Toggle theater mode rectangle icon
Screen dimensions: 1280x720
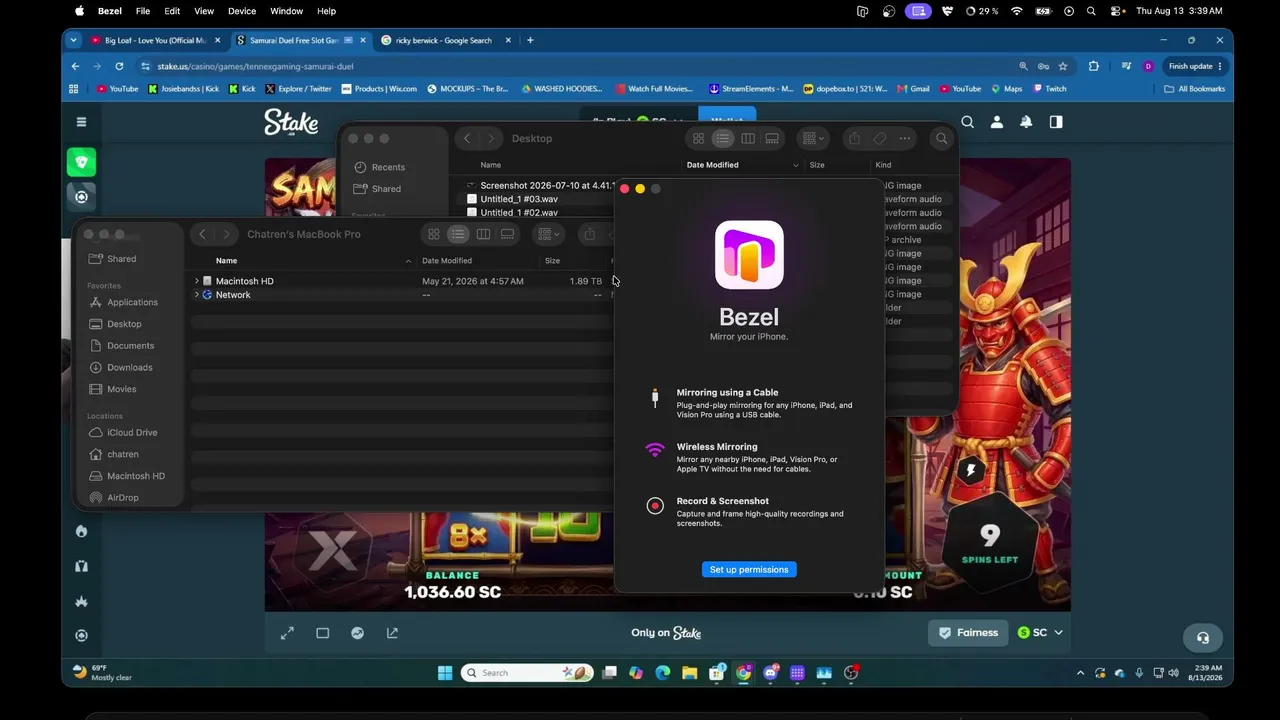(322, 632)
